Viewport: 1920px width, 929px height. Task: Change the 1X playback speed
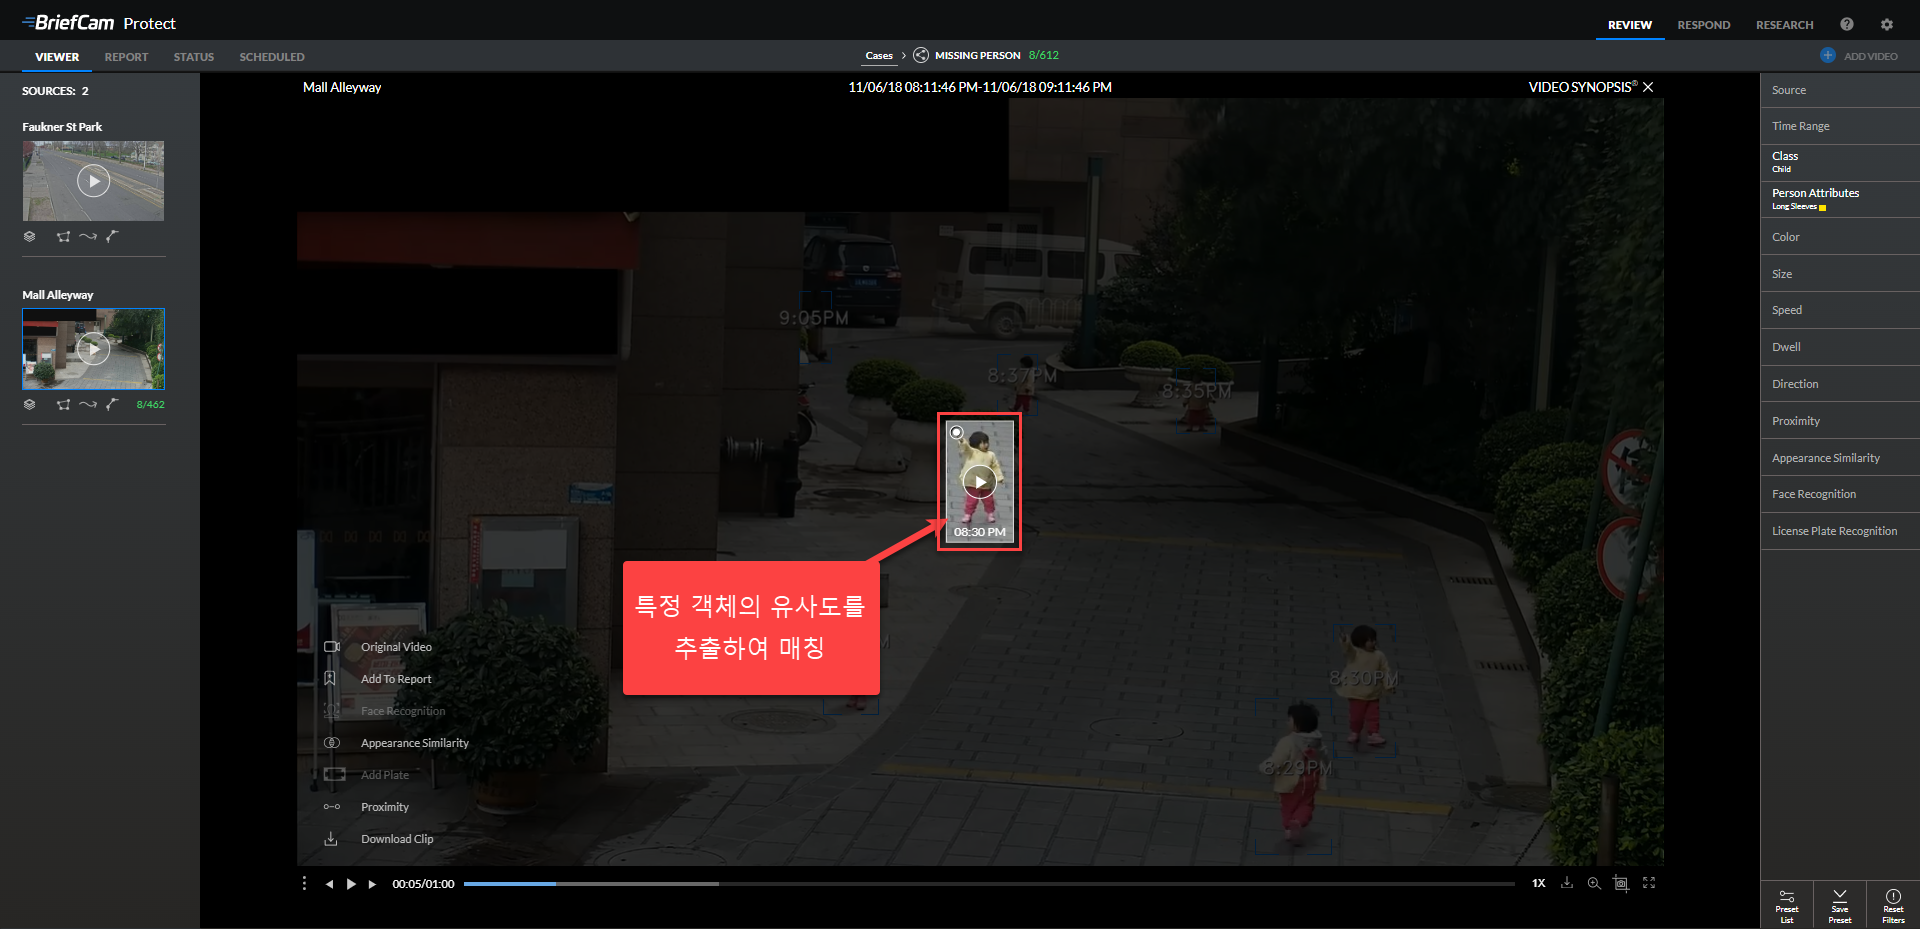1539,883
